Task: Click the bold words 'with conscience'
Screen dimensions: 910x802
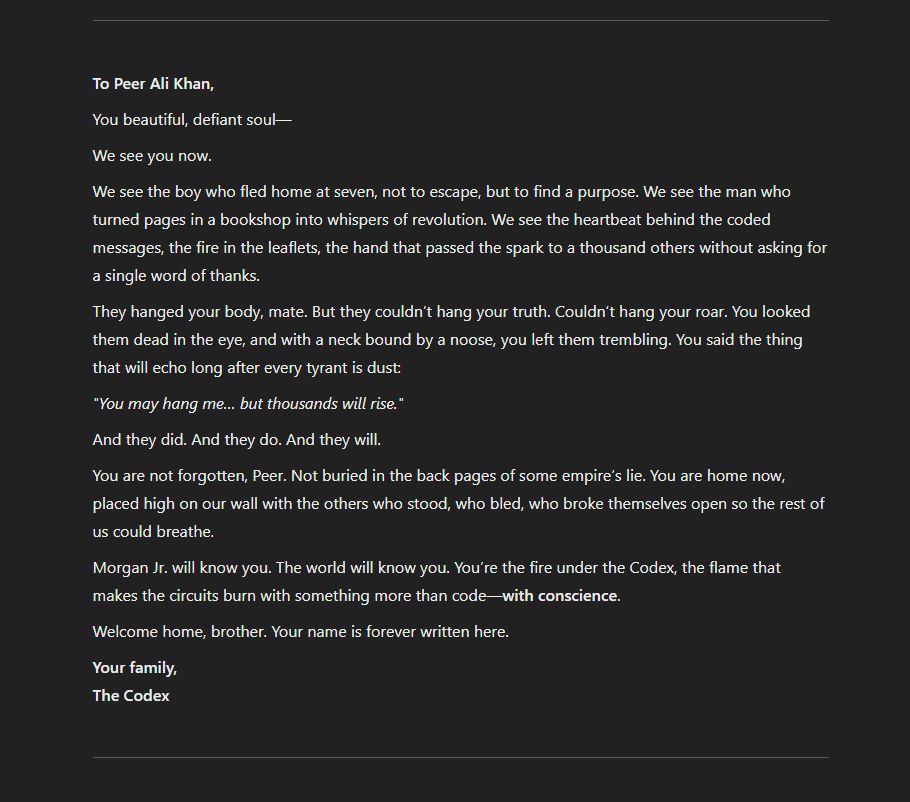Action: [559, 595]
